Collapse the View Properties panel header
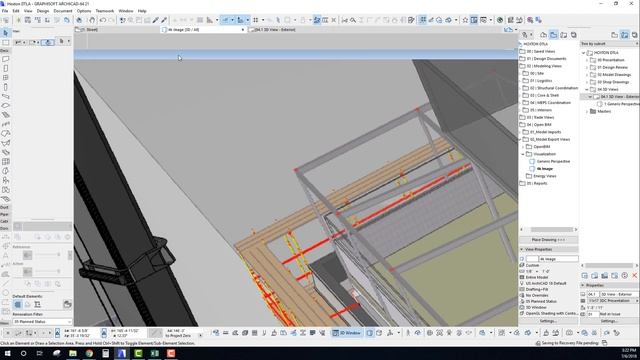 tap(549, 249)
